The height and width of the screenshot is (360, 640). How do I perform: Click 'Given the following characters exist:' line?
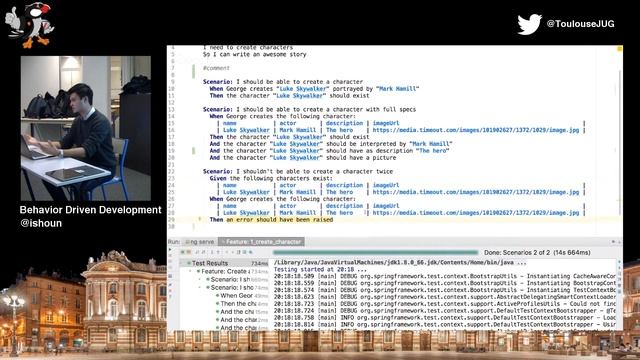pyautogui.click(x=271, y=178)
